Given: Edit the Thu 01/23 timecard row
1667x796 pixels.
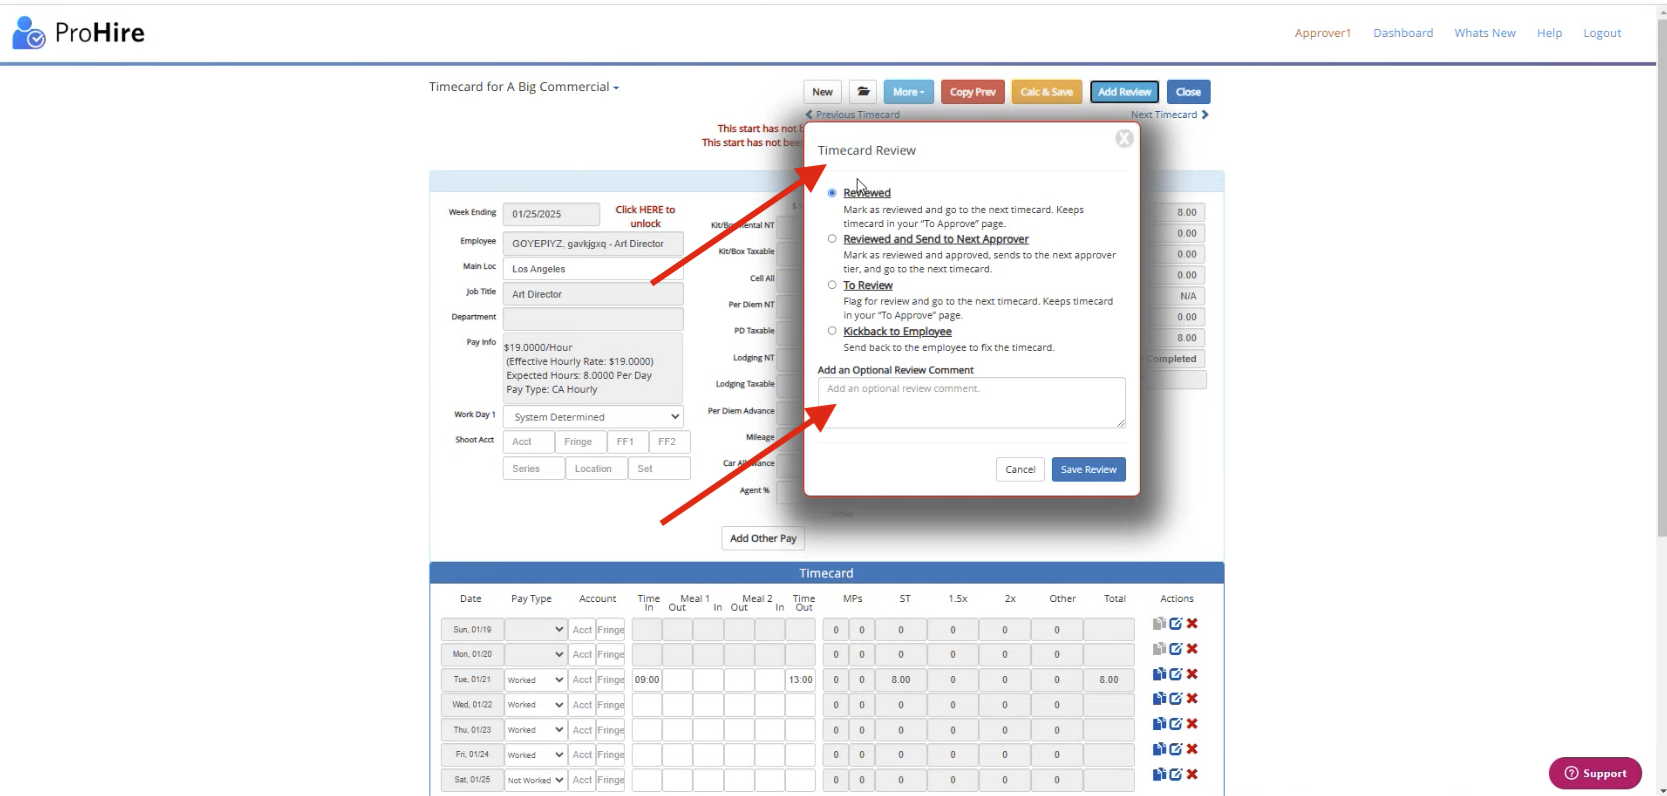Looking at the screenshot, I should [1176, 724].
